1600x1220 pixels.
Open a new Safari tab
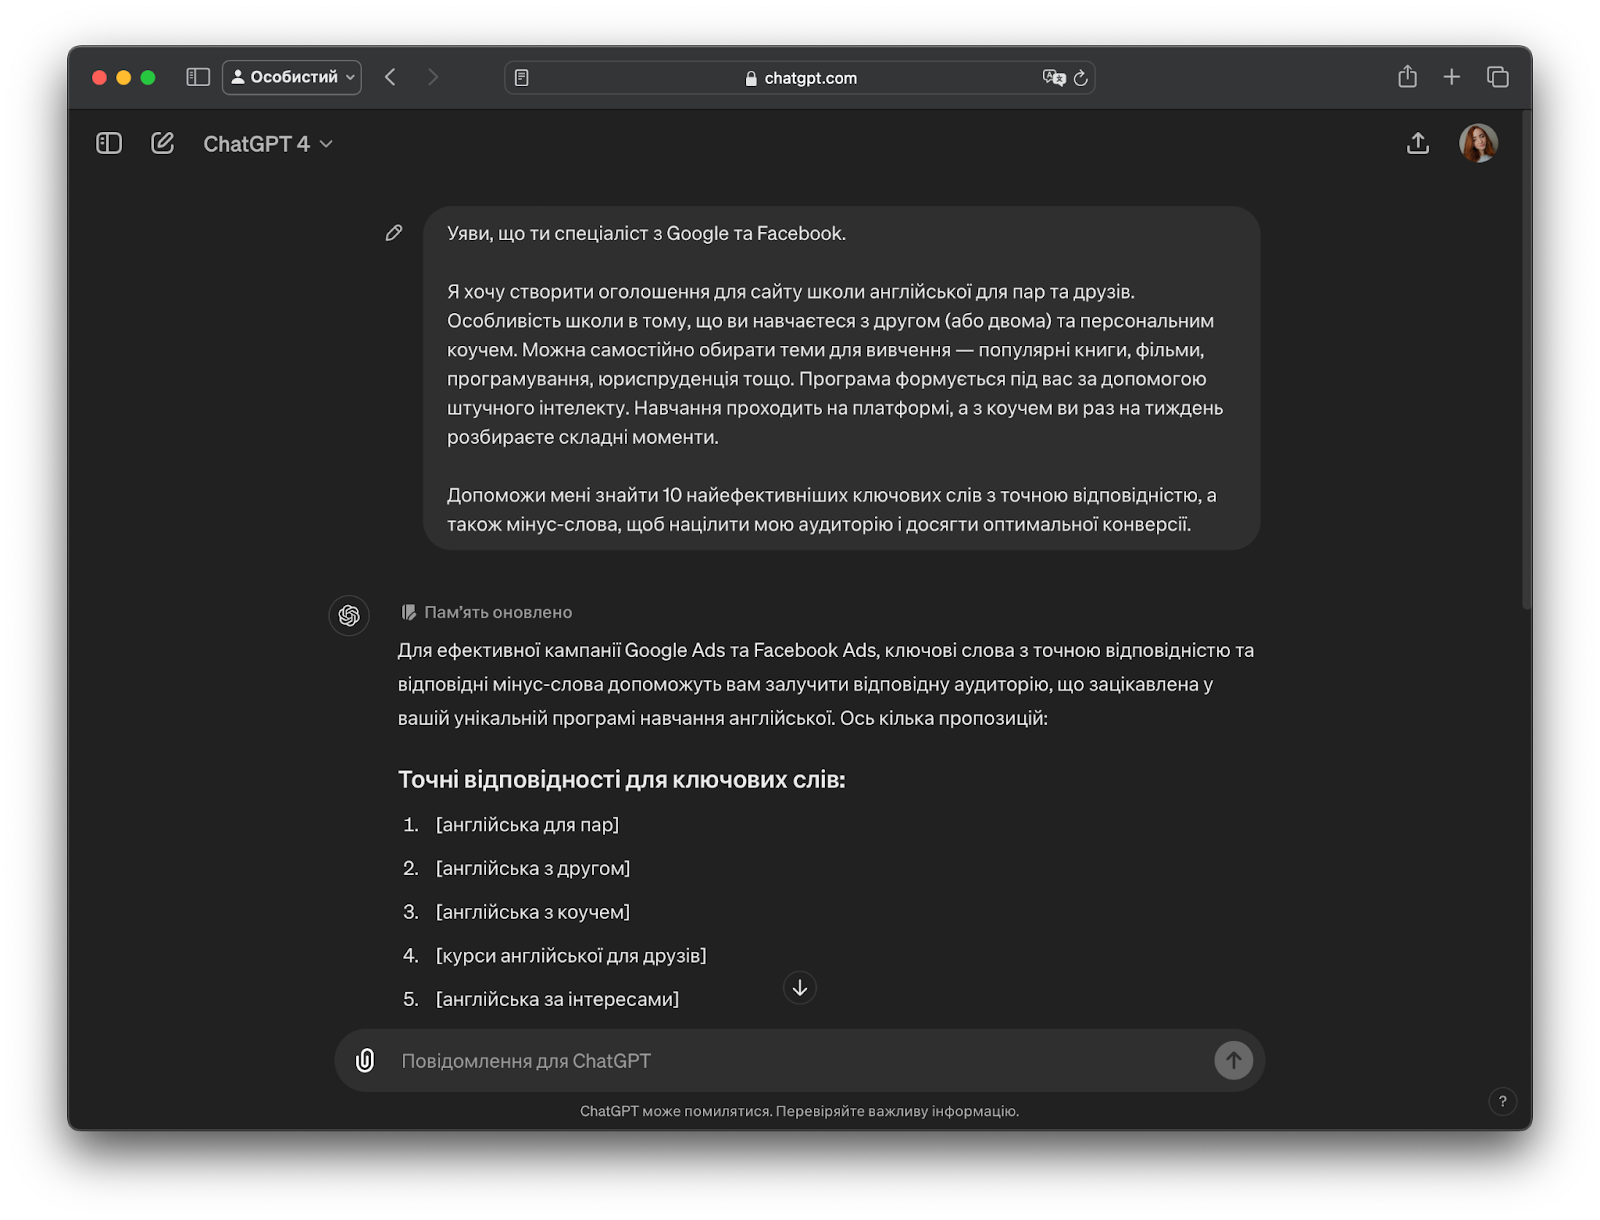click(x=1452, y=77)
